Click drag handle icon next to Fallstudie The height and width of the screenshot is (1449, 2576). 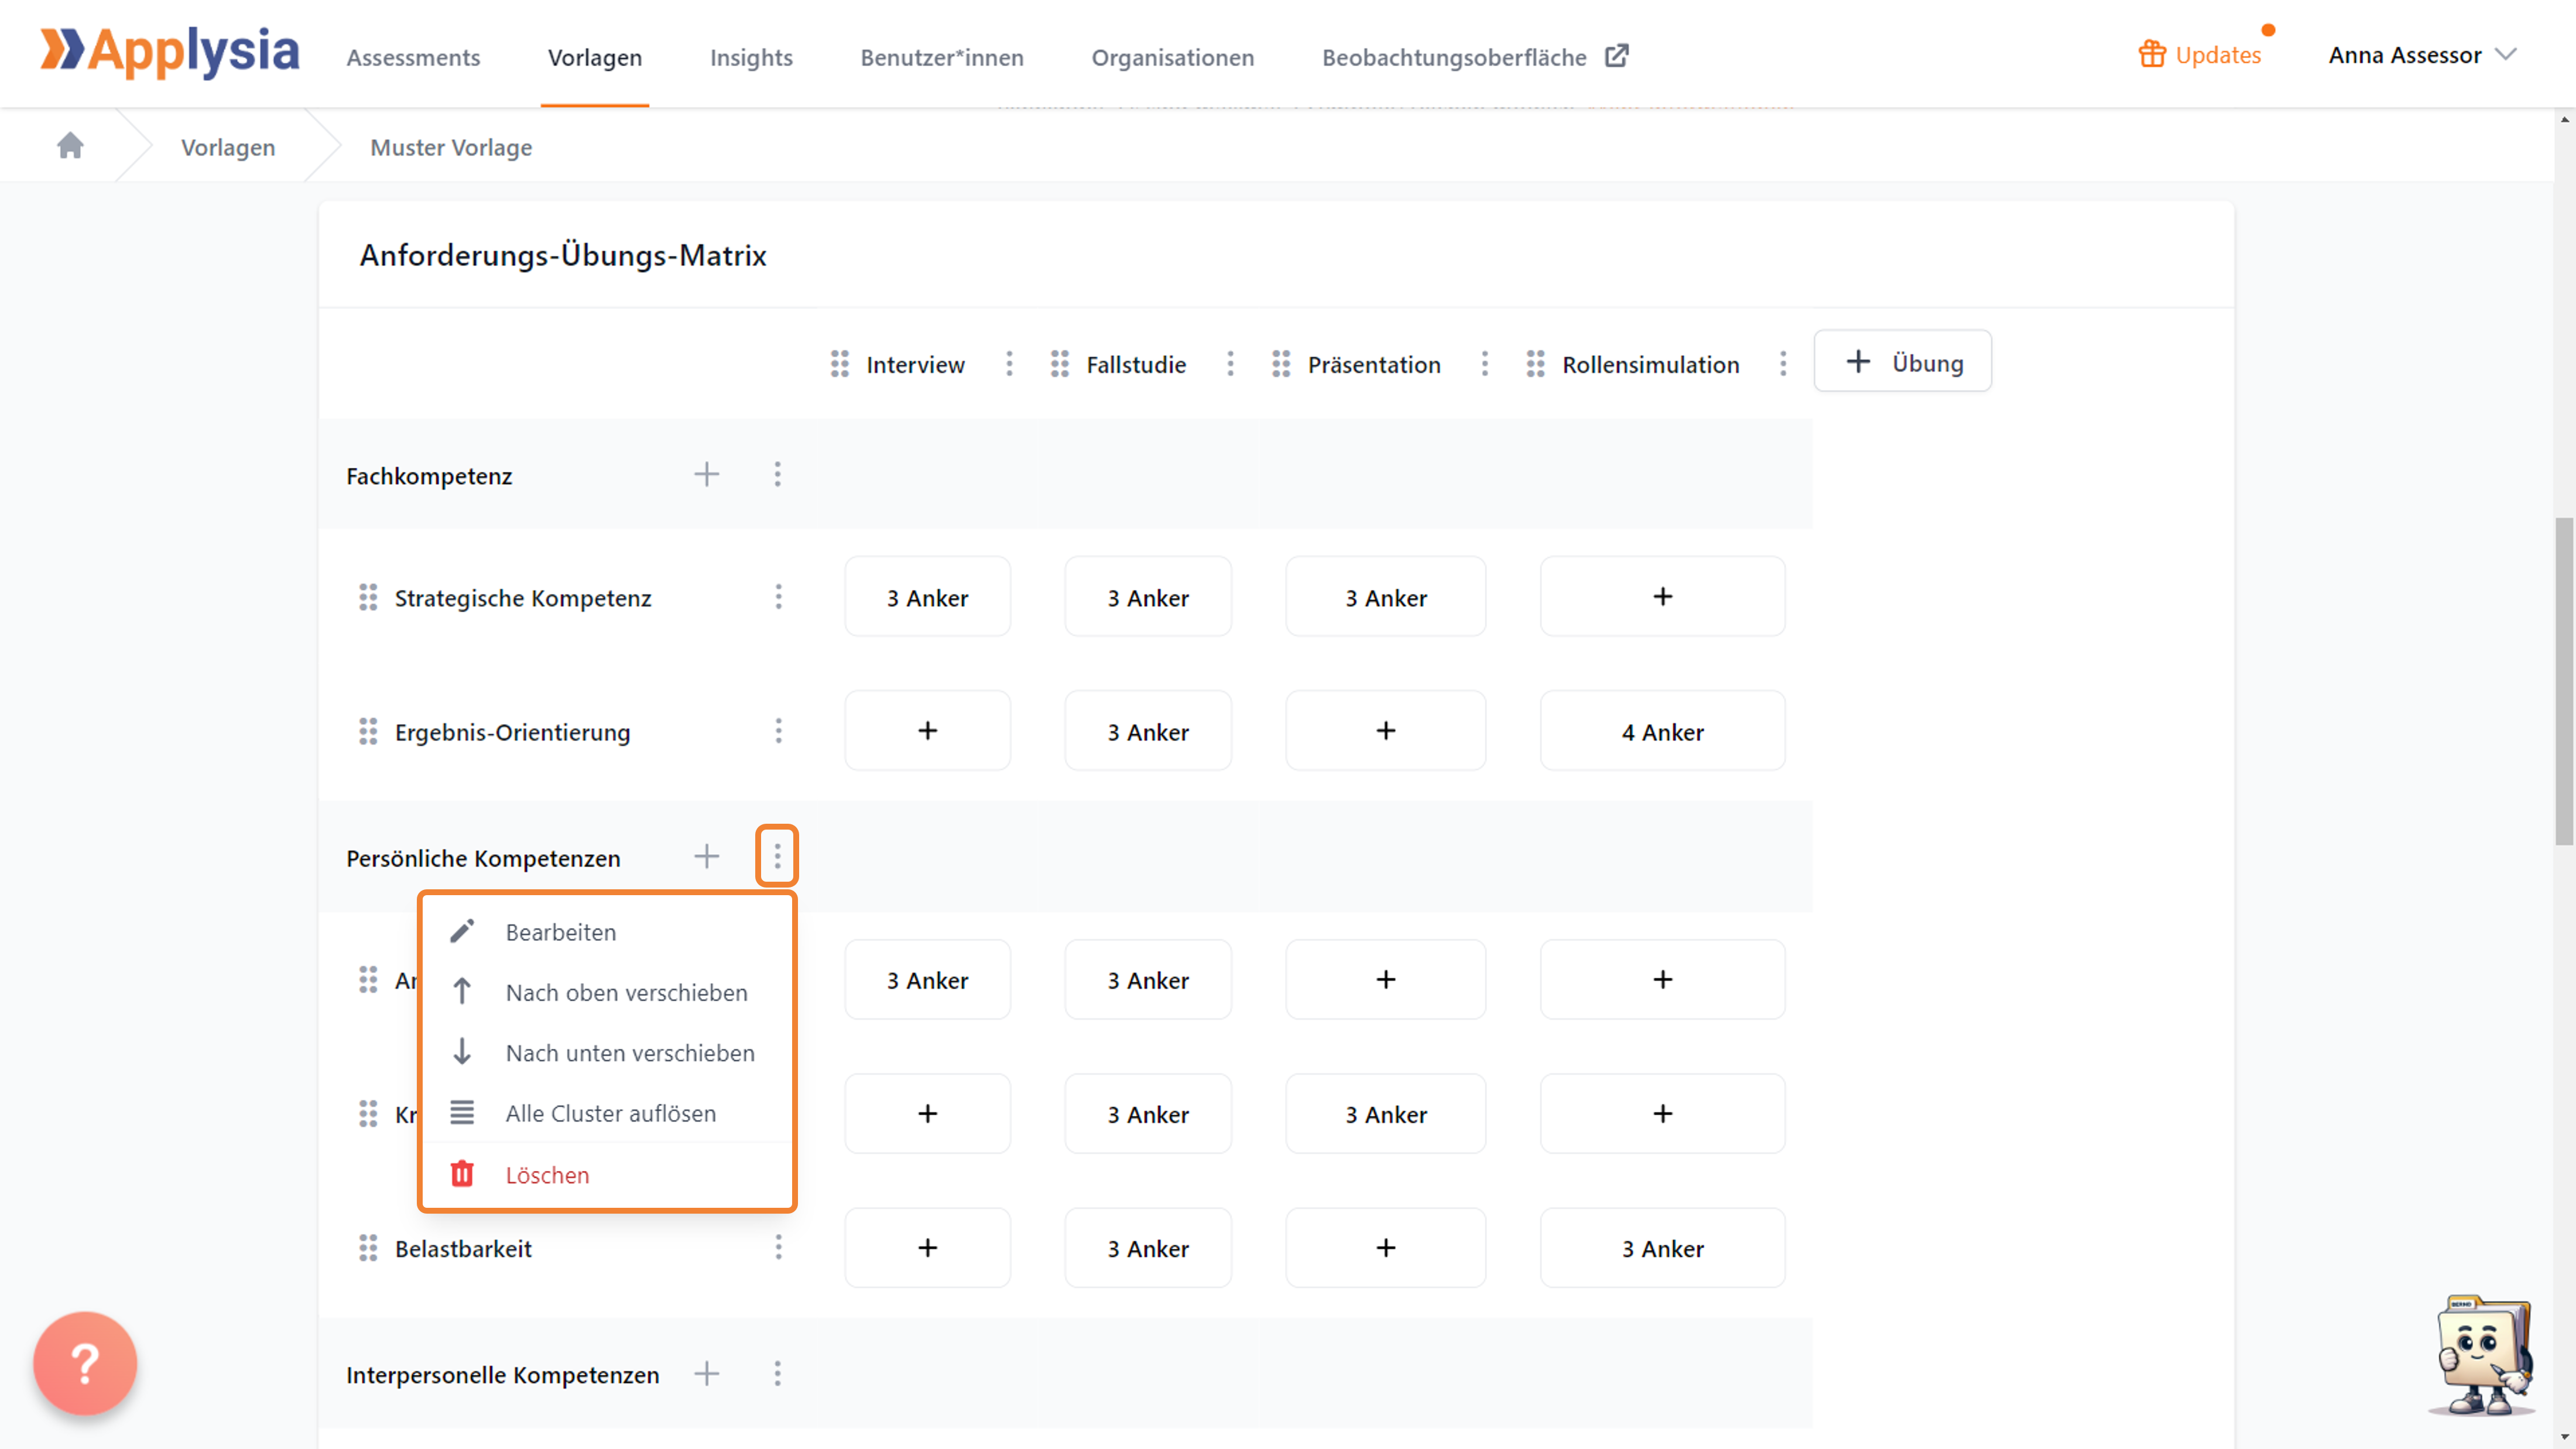(1060, 364)
